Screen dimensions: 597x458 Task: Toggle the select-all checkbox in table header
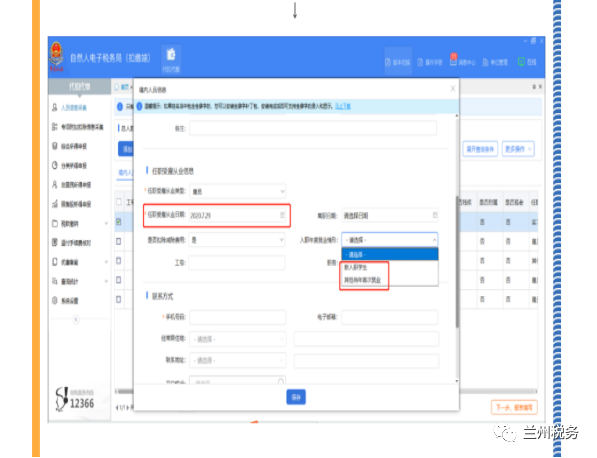(x=119, y=202)
